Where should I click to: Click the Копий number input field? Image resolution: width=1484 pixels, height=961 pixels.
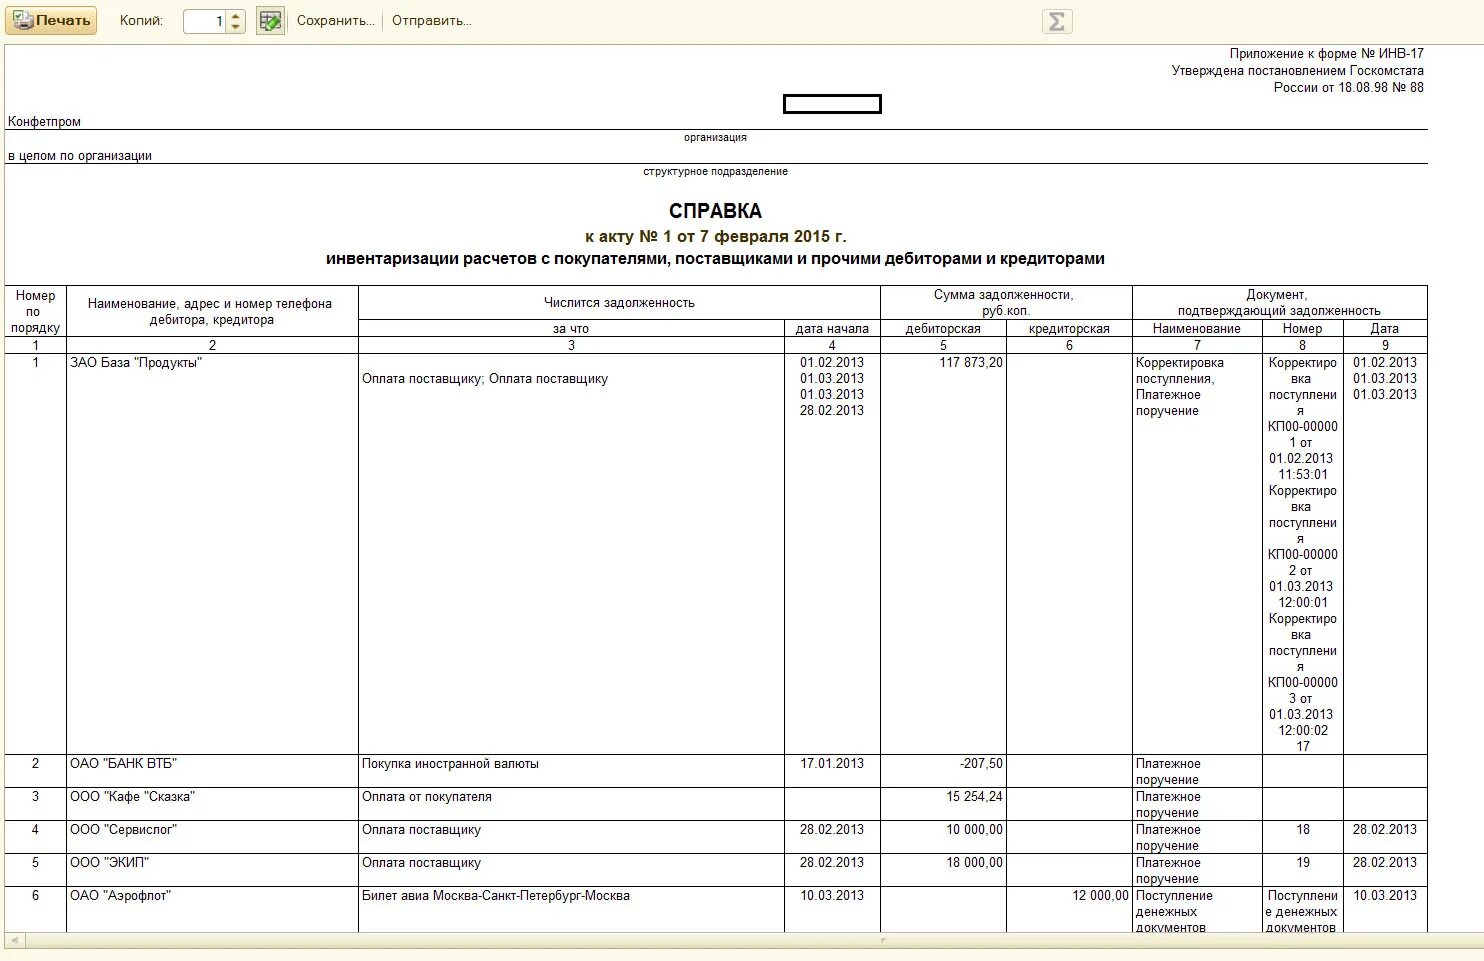205,21
